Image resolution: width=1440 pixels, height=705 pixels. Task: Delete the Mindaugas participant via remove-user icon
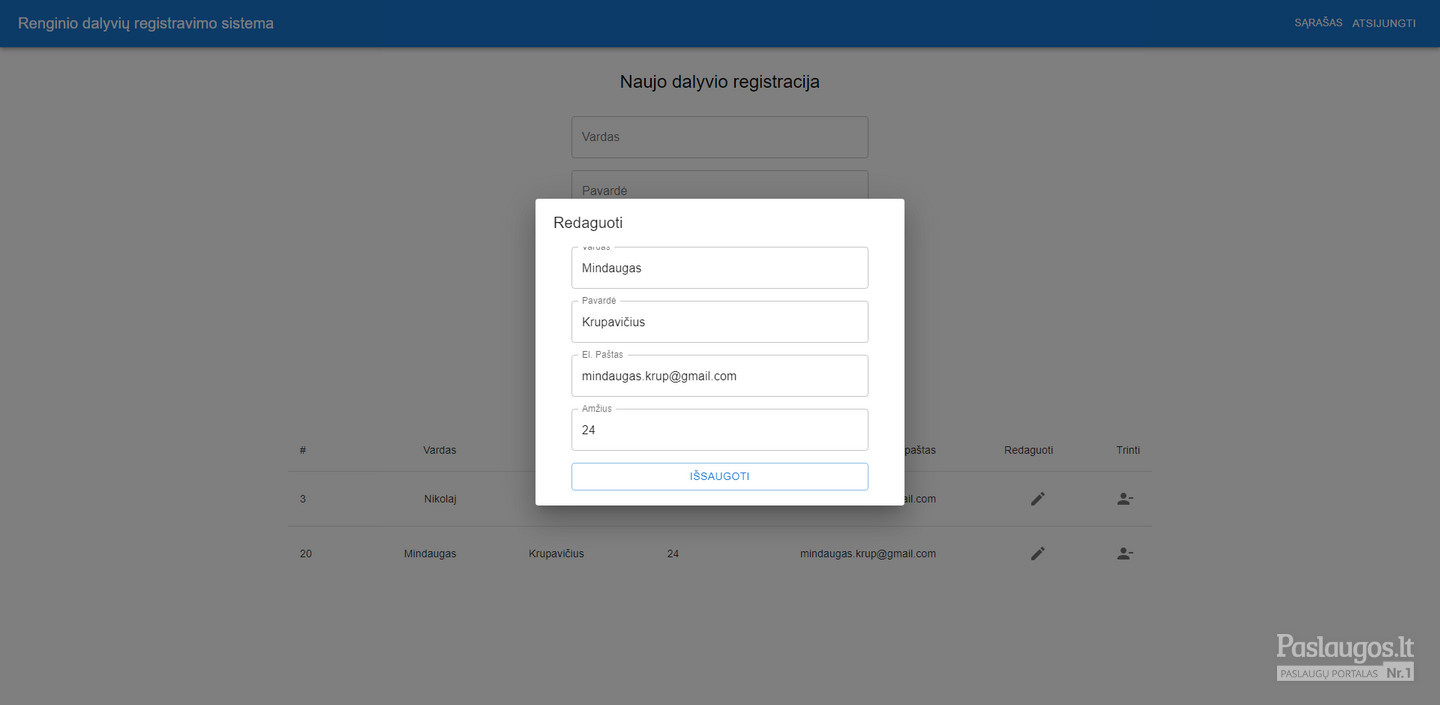pyautogui.click(x=1125, y=553)
